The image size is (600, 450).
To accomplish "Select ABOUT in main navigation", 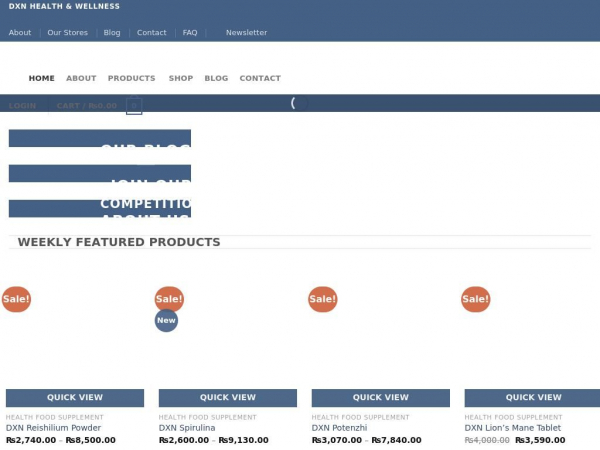I will tap(81, 78).
